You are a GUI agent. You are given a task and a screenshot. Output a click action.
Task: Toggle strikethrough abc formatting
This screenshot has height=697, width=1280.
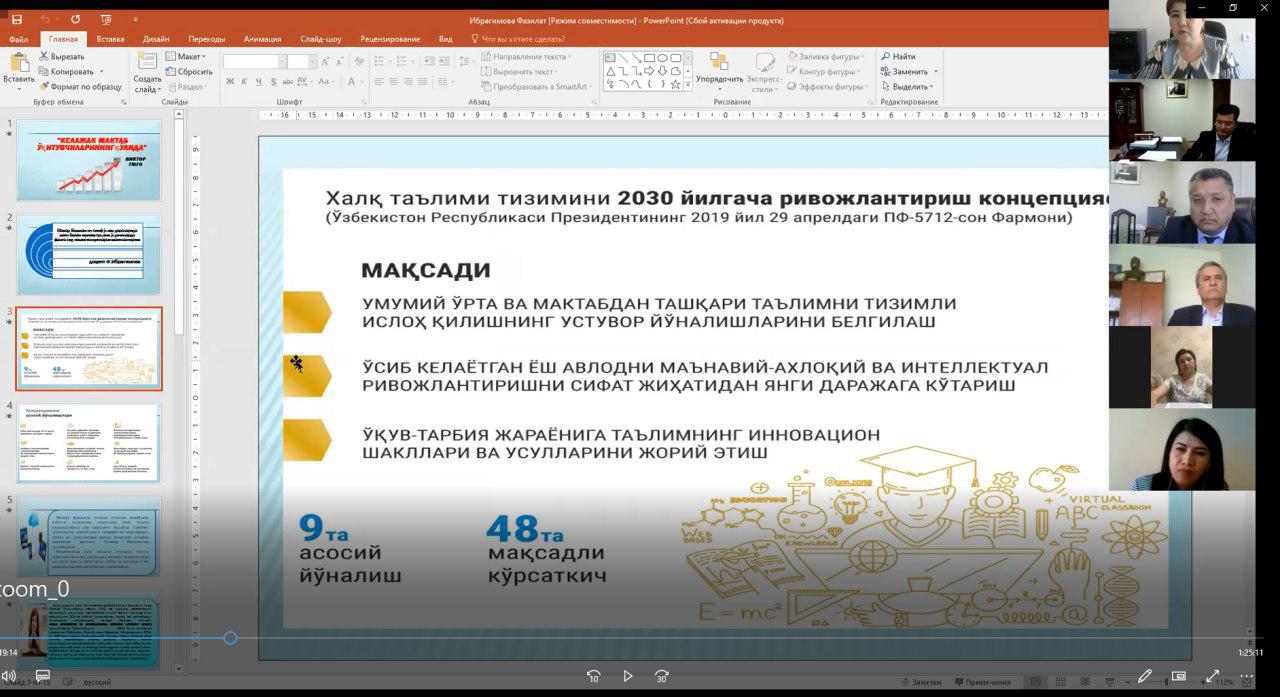[287, 82]
